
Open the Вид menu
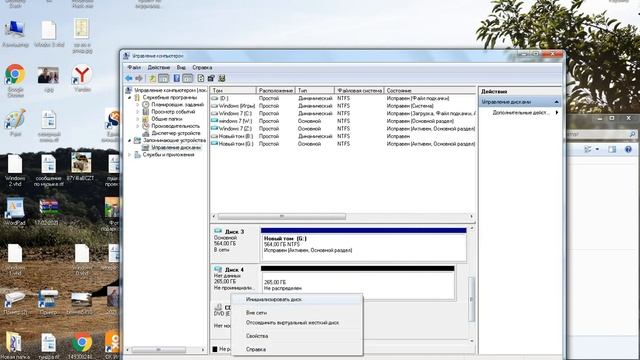pyautogui.click(x=181, y=67)
